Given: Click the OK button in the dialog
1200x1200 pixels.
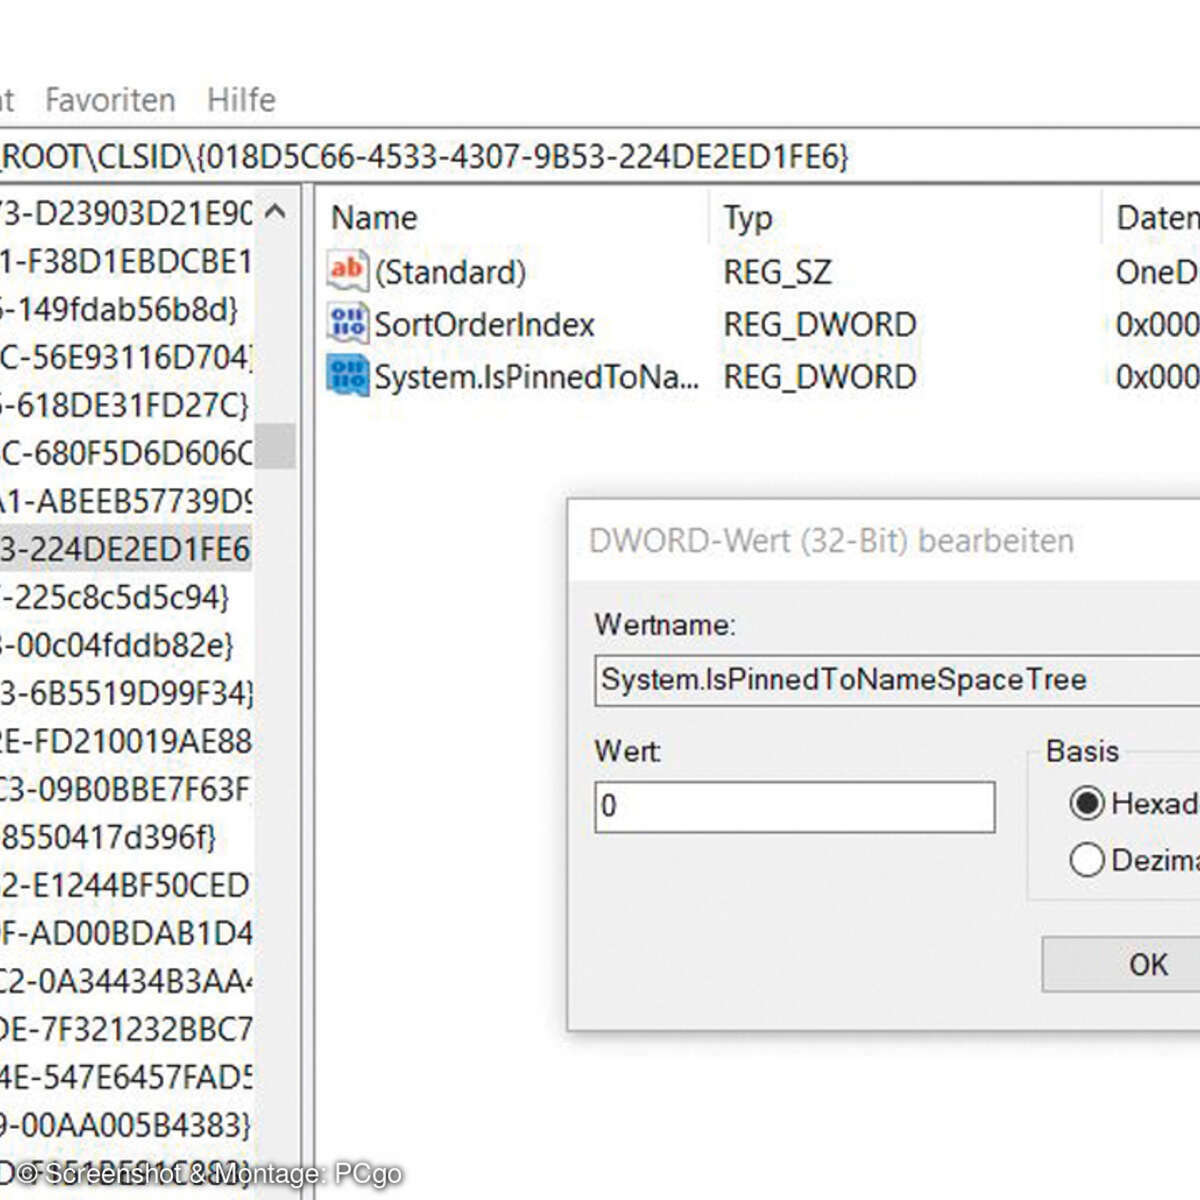Looking at the screenshot, I should coord(1146,964).
